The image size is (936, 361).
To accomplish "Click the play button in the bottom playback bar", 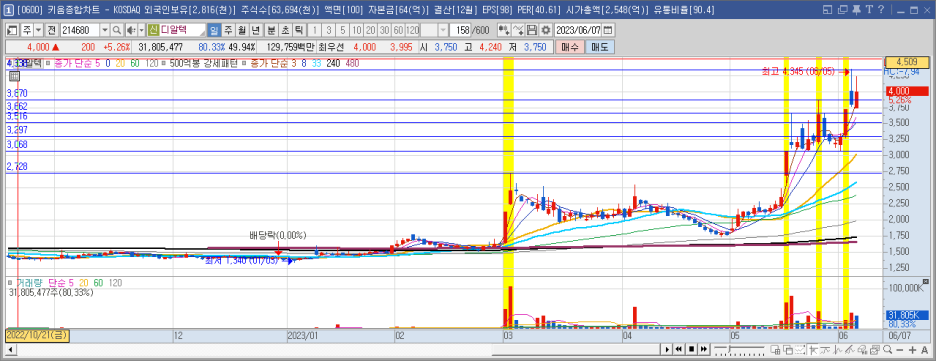I will coord(667,349).
